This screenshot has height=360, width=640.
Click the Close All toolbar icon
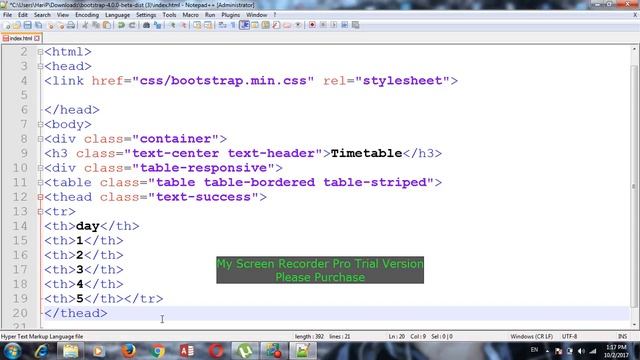click(x=61, y=25)
